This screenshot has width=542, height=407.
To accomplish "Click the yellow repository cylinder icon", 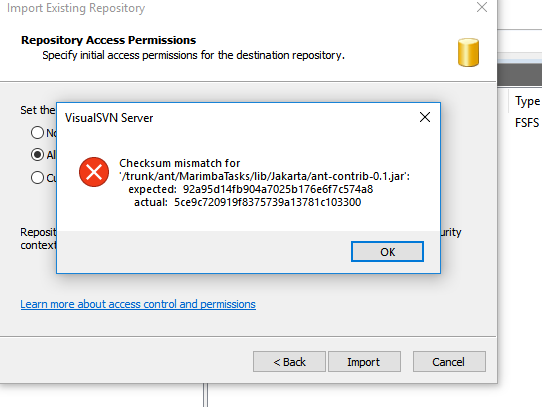I will coord(468,52).
